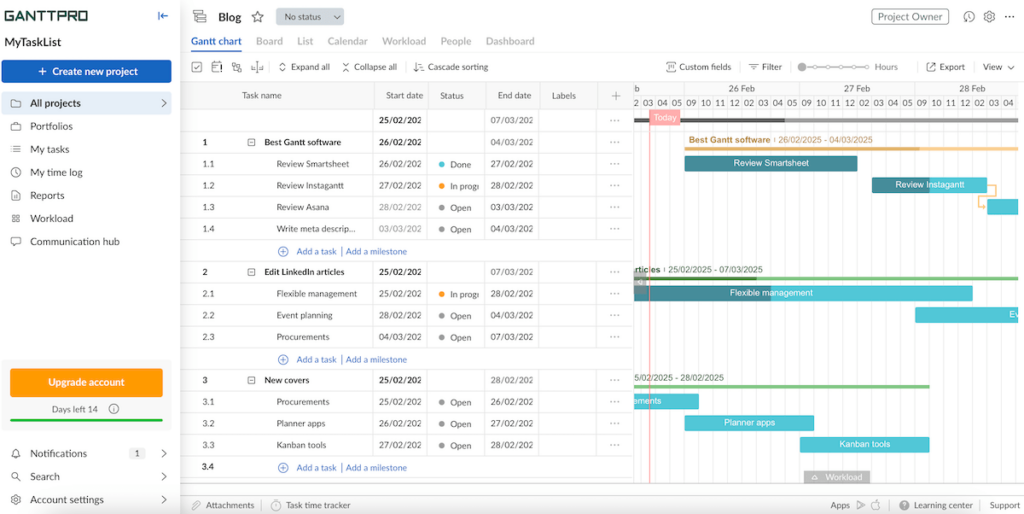
Task: Click the Today marker on the timeline
Action: (665, 118)
